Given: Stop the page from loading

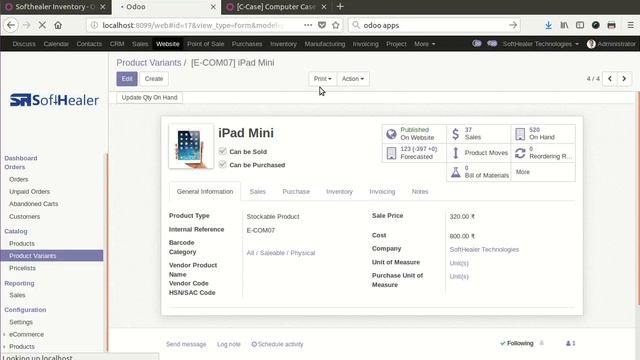Looking at the screenshot, I should pos(42,25).
